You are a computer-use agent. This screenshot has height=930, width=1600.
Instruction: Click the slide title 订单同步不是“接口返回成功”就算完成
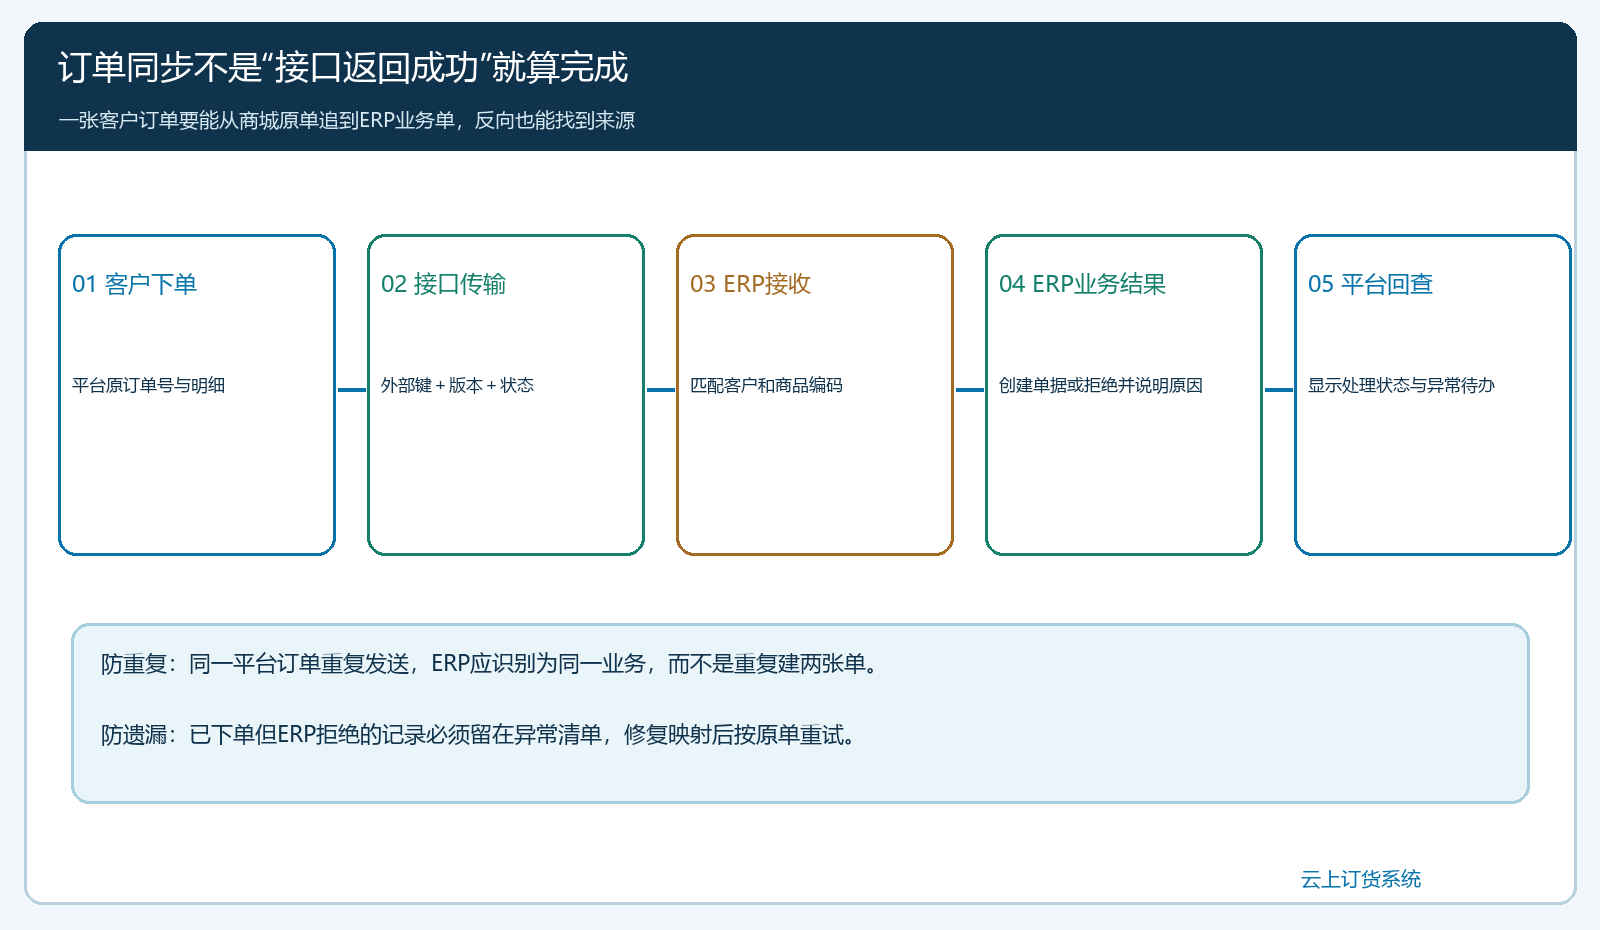(343, 67)
